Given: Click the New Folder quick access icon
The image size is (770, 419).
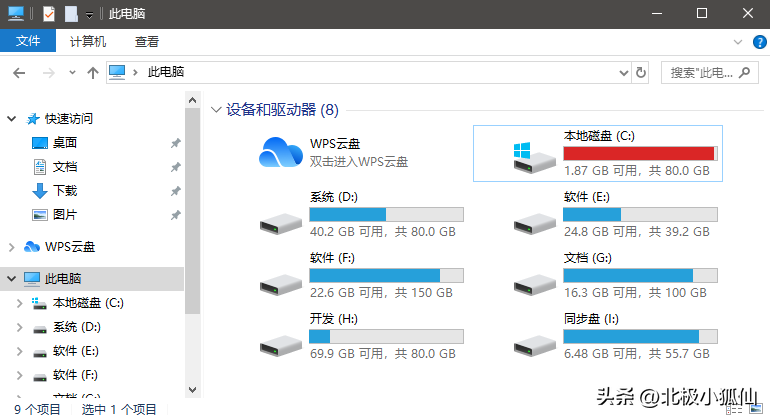Looking at the screenshot, I should pyautogui.click(x=71, y=14).
